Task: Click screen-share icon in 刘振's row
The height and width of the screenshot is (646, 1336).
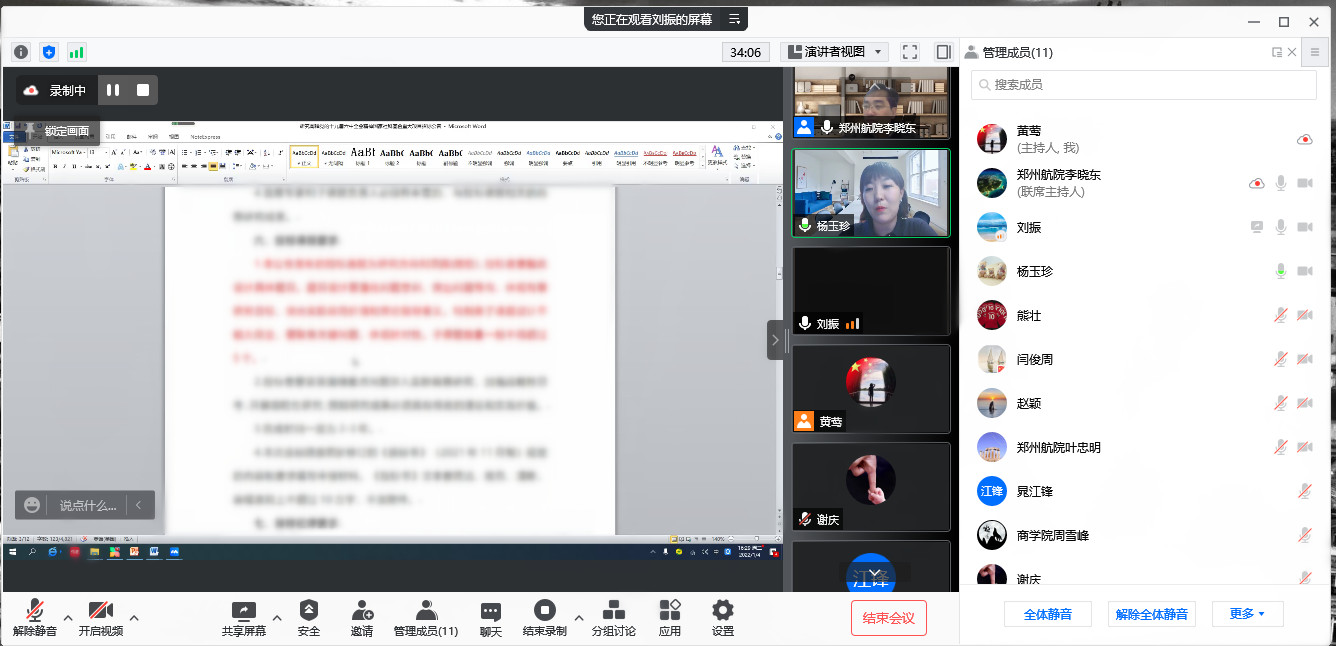Action: 1257,227
